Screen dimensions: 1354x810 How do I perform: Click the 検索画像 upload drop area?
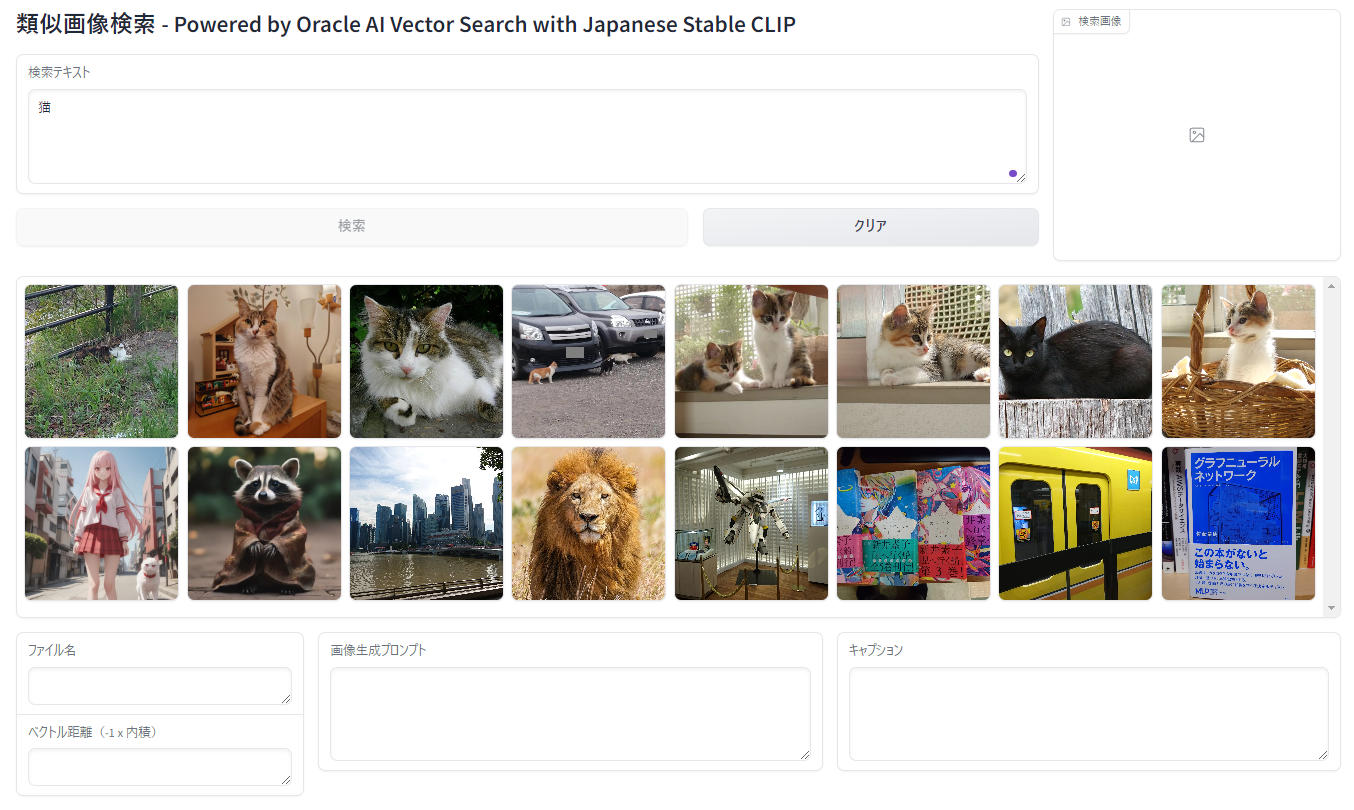point(1197,135)
